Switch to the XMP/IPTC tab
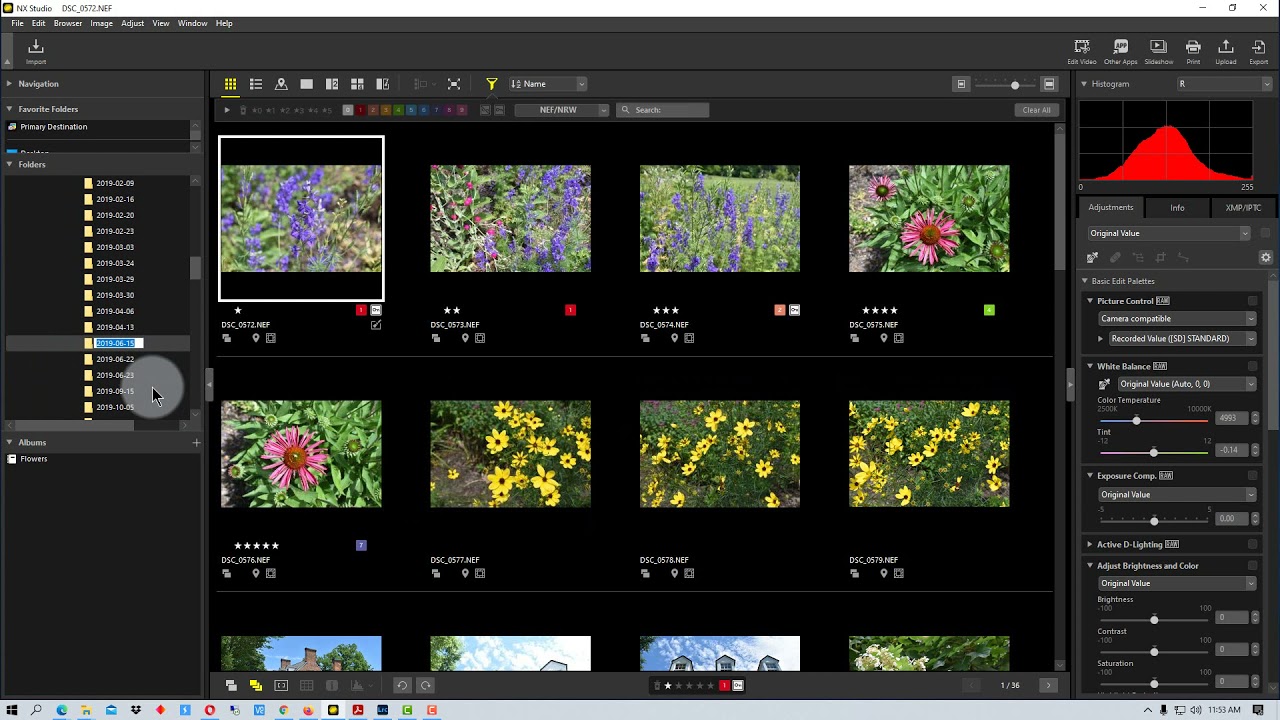Screen dimensions: 1280x720 coord(1243,208)
